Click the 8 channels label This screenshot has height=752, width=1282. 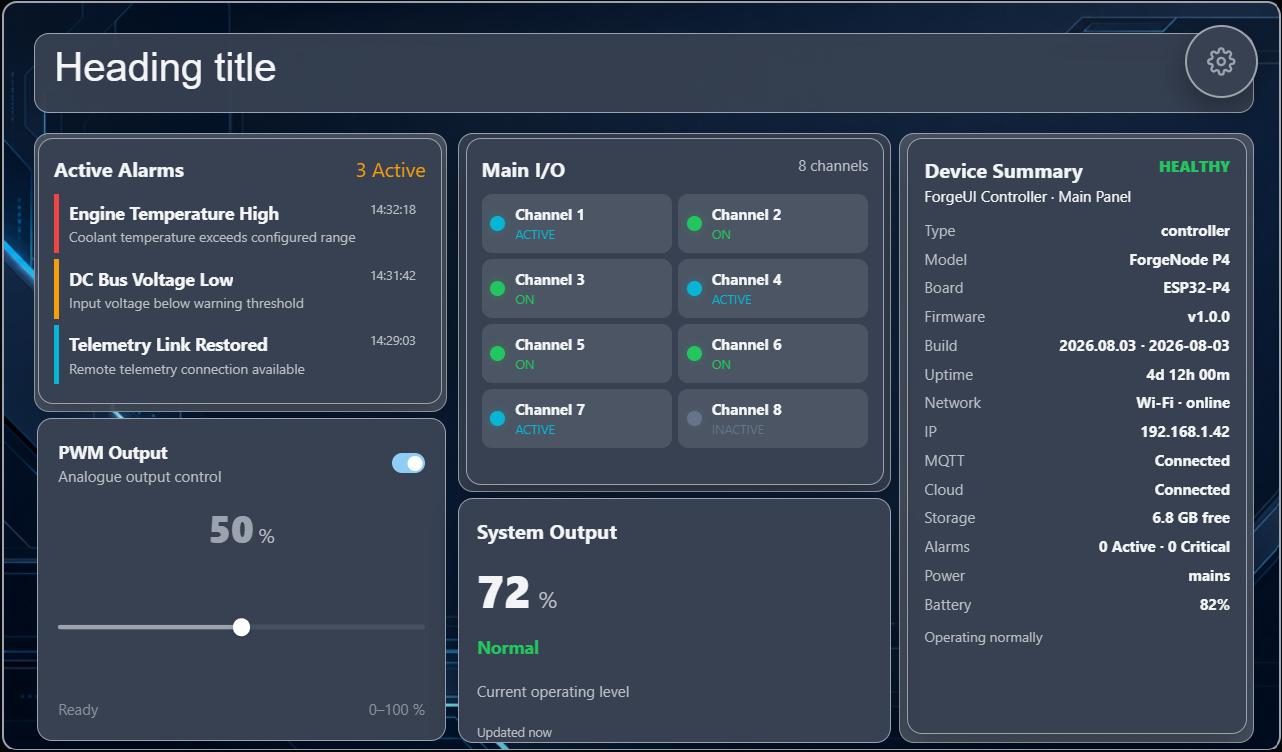click(x=833, y=166)
